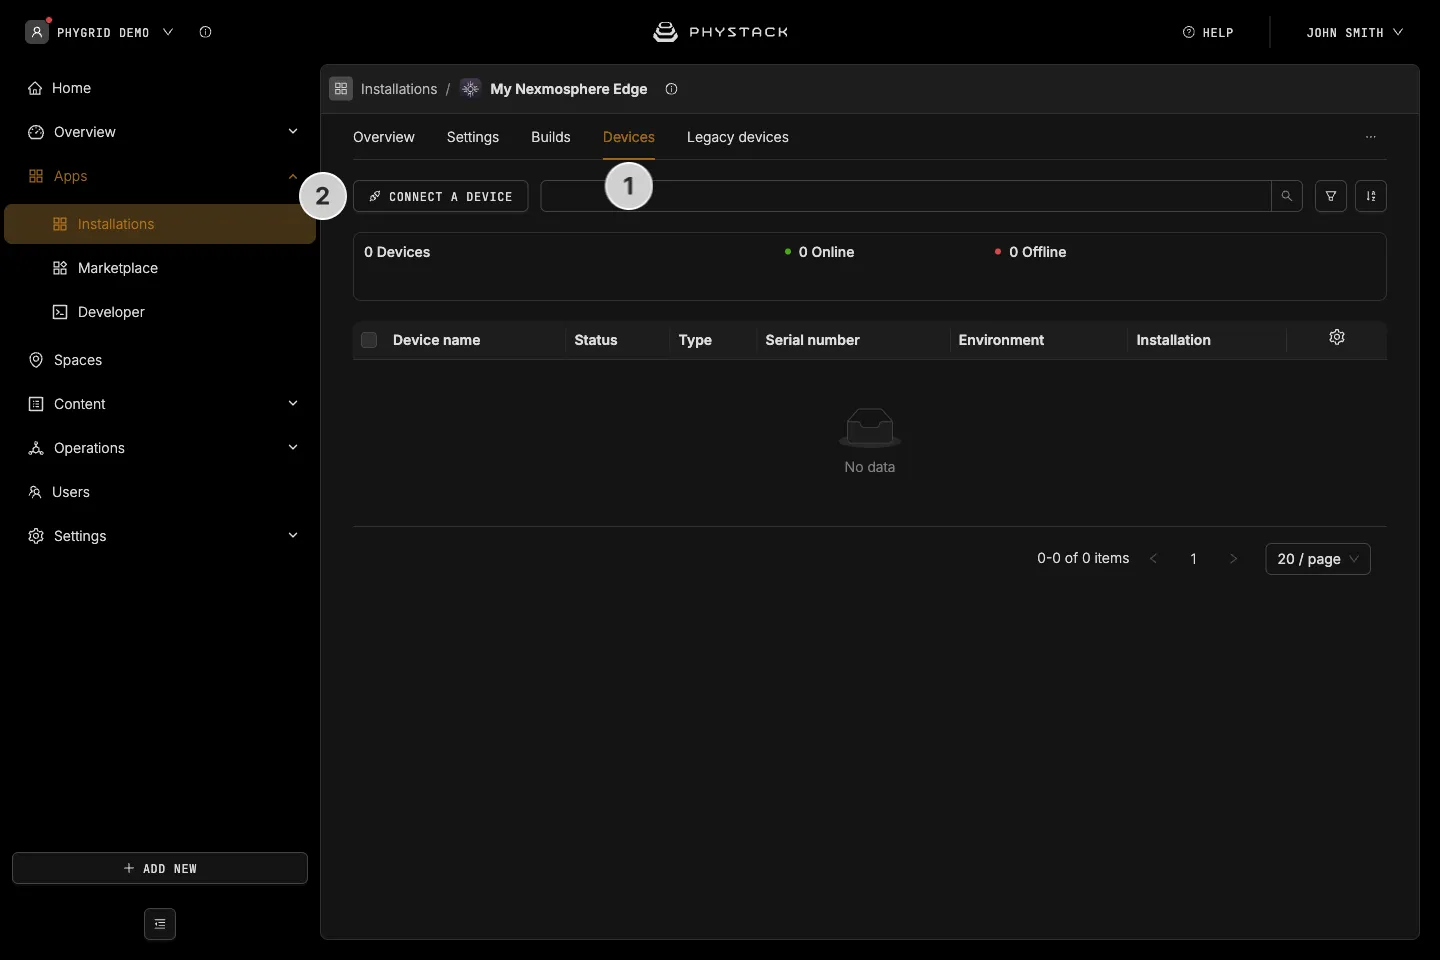The width and height of the screenshot is (1440, 960).
Task: Click the previous page arrow
Action: pyautogui.click(x=1154, y=559)
